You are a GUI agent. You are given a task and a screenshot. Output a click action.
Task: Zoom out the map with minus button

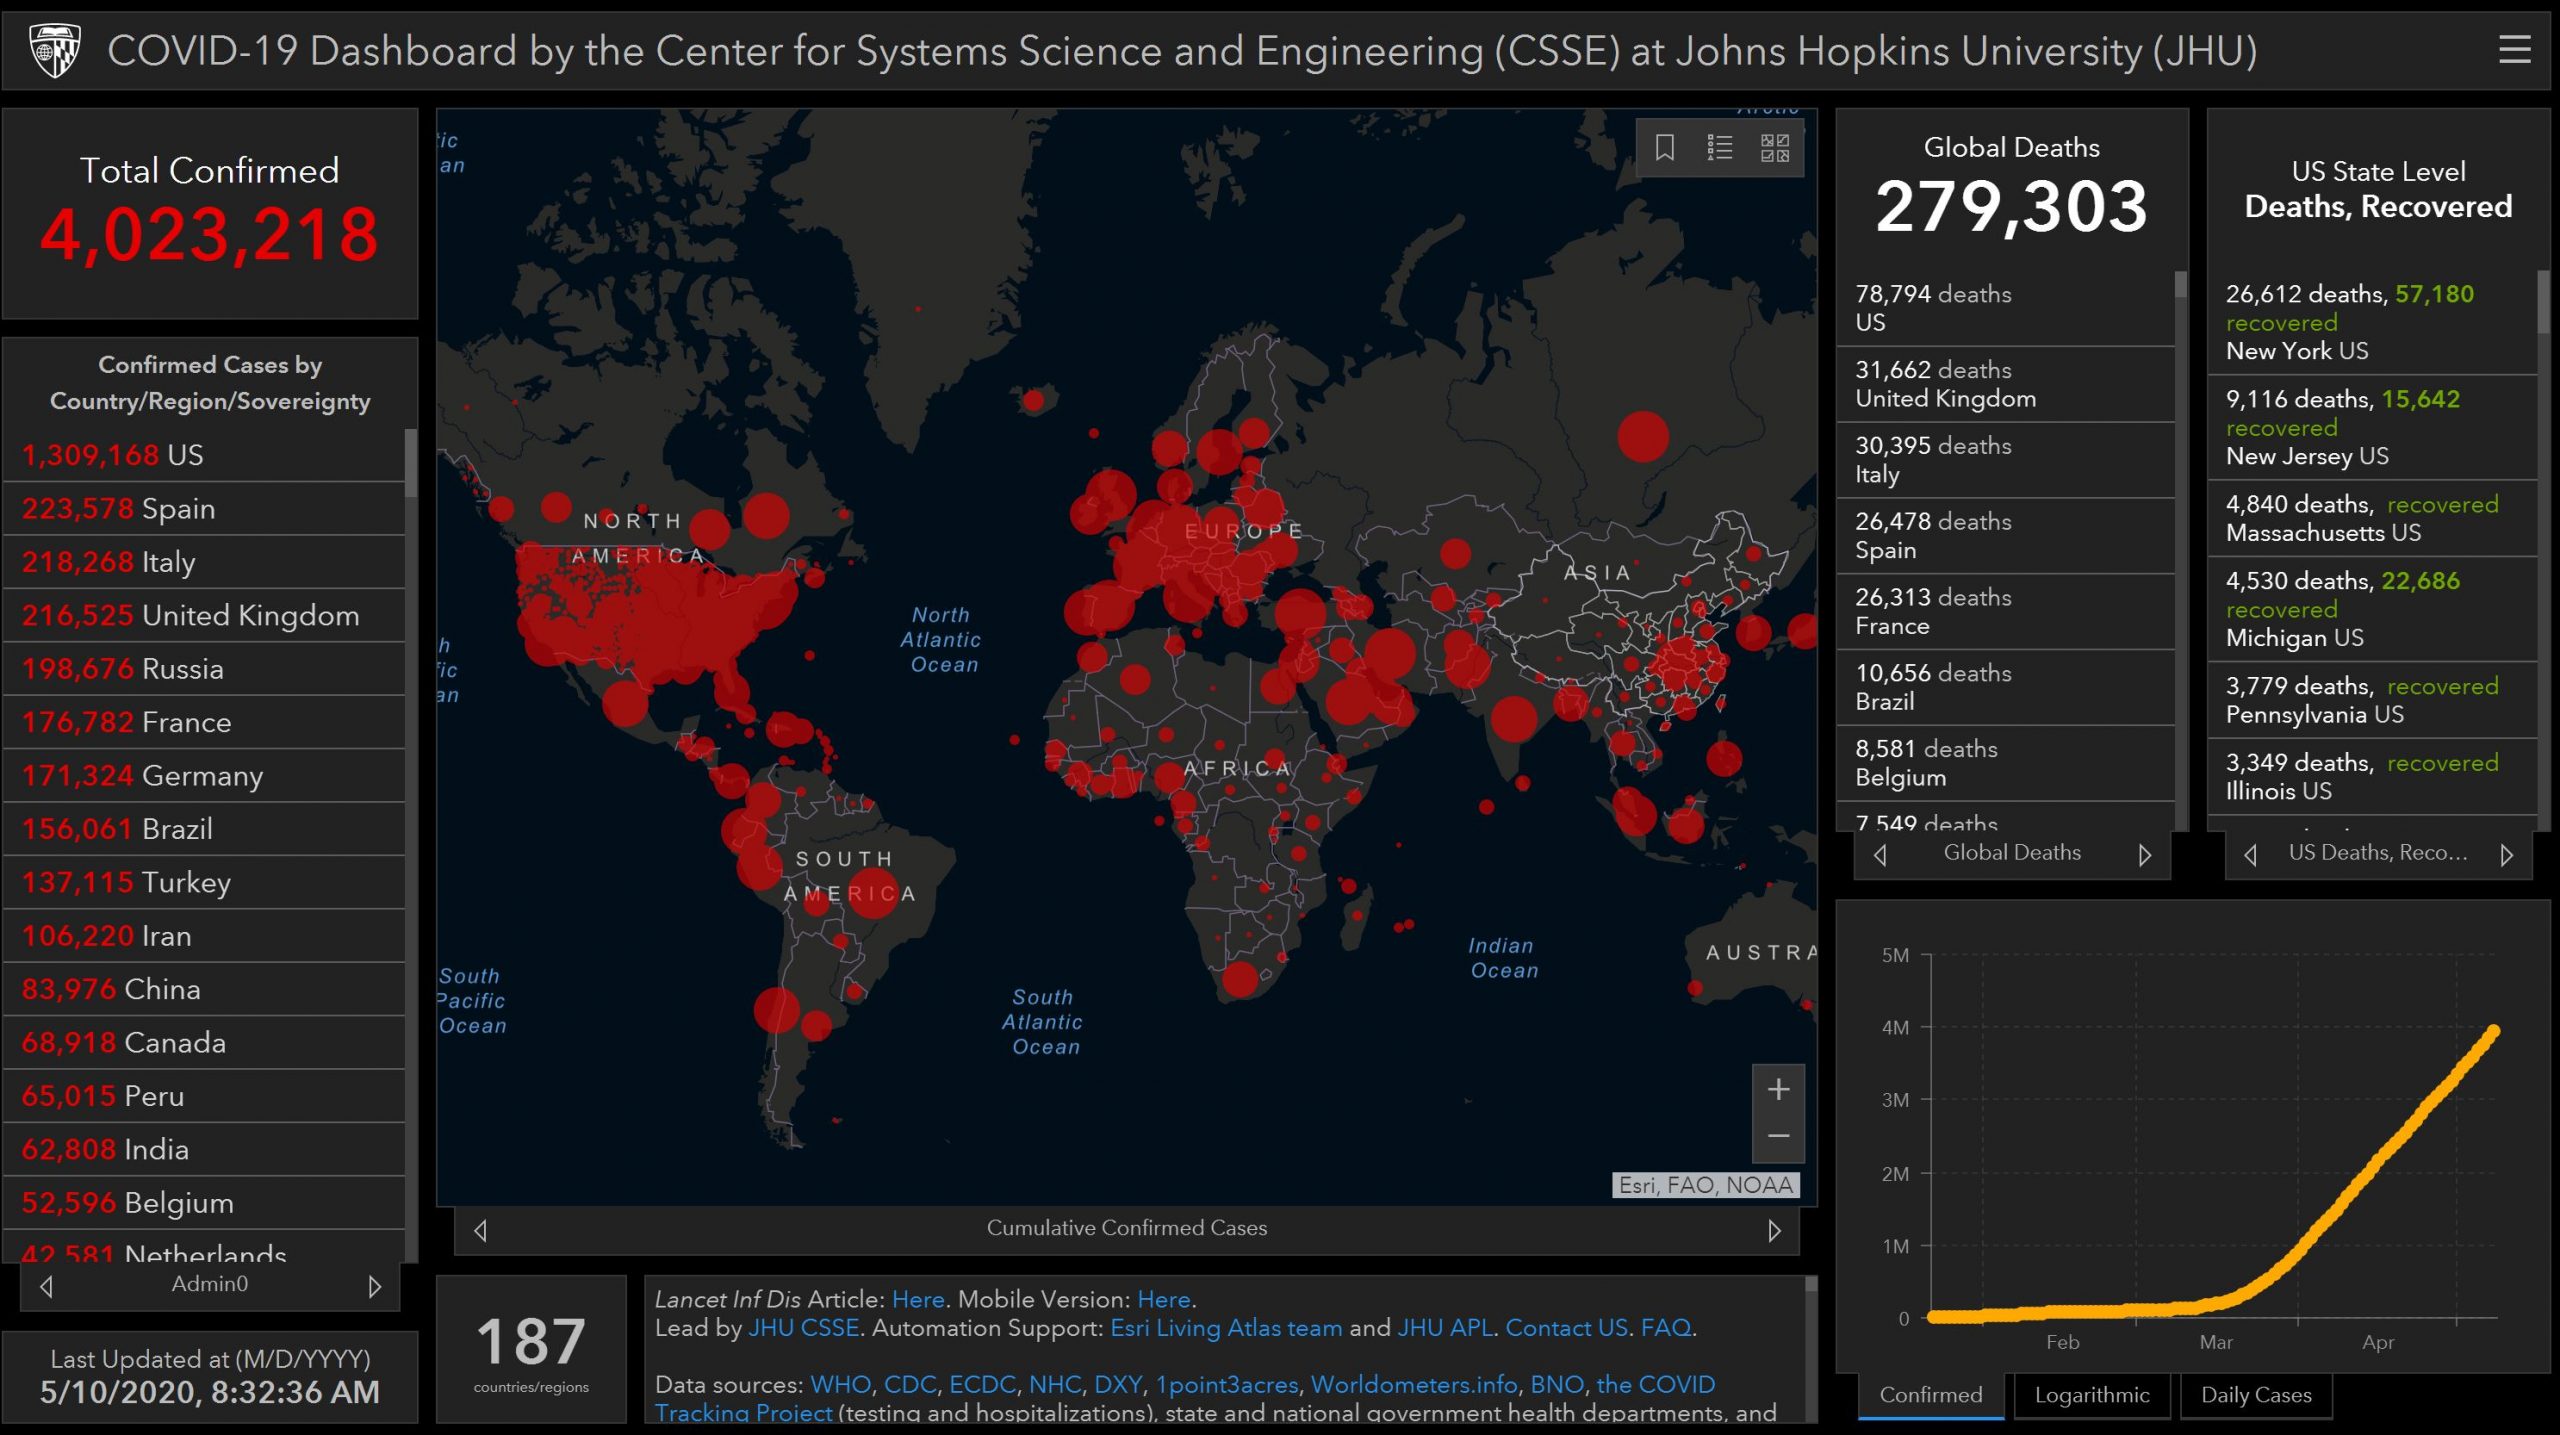pos(1778,1137)
